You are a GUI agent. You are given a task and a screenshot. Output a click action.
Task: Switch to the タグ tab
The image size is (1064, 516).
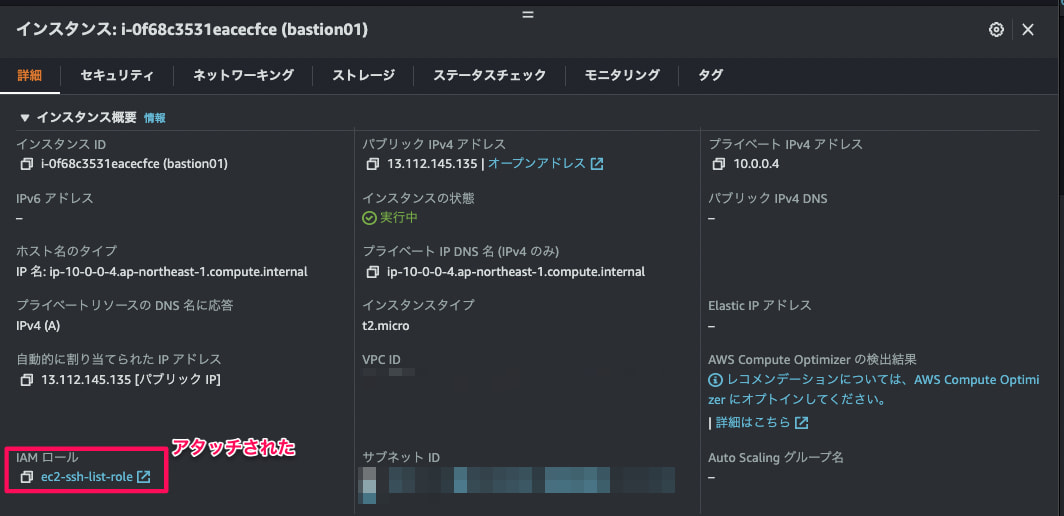pyautogui.click(x=710, y=75)
